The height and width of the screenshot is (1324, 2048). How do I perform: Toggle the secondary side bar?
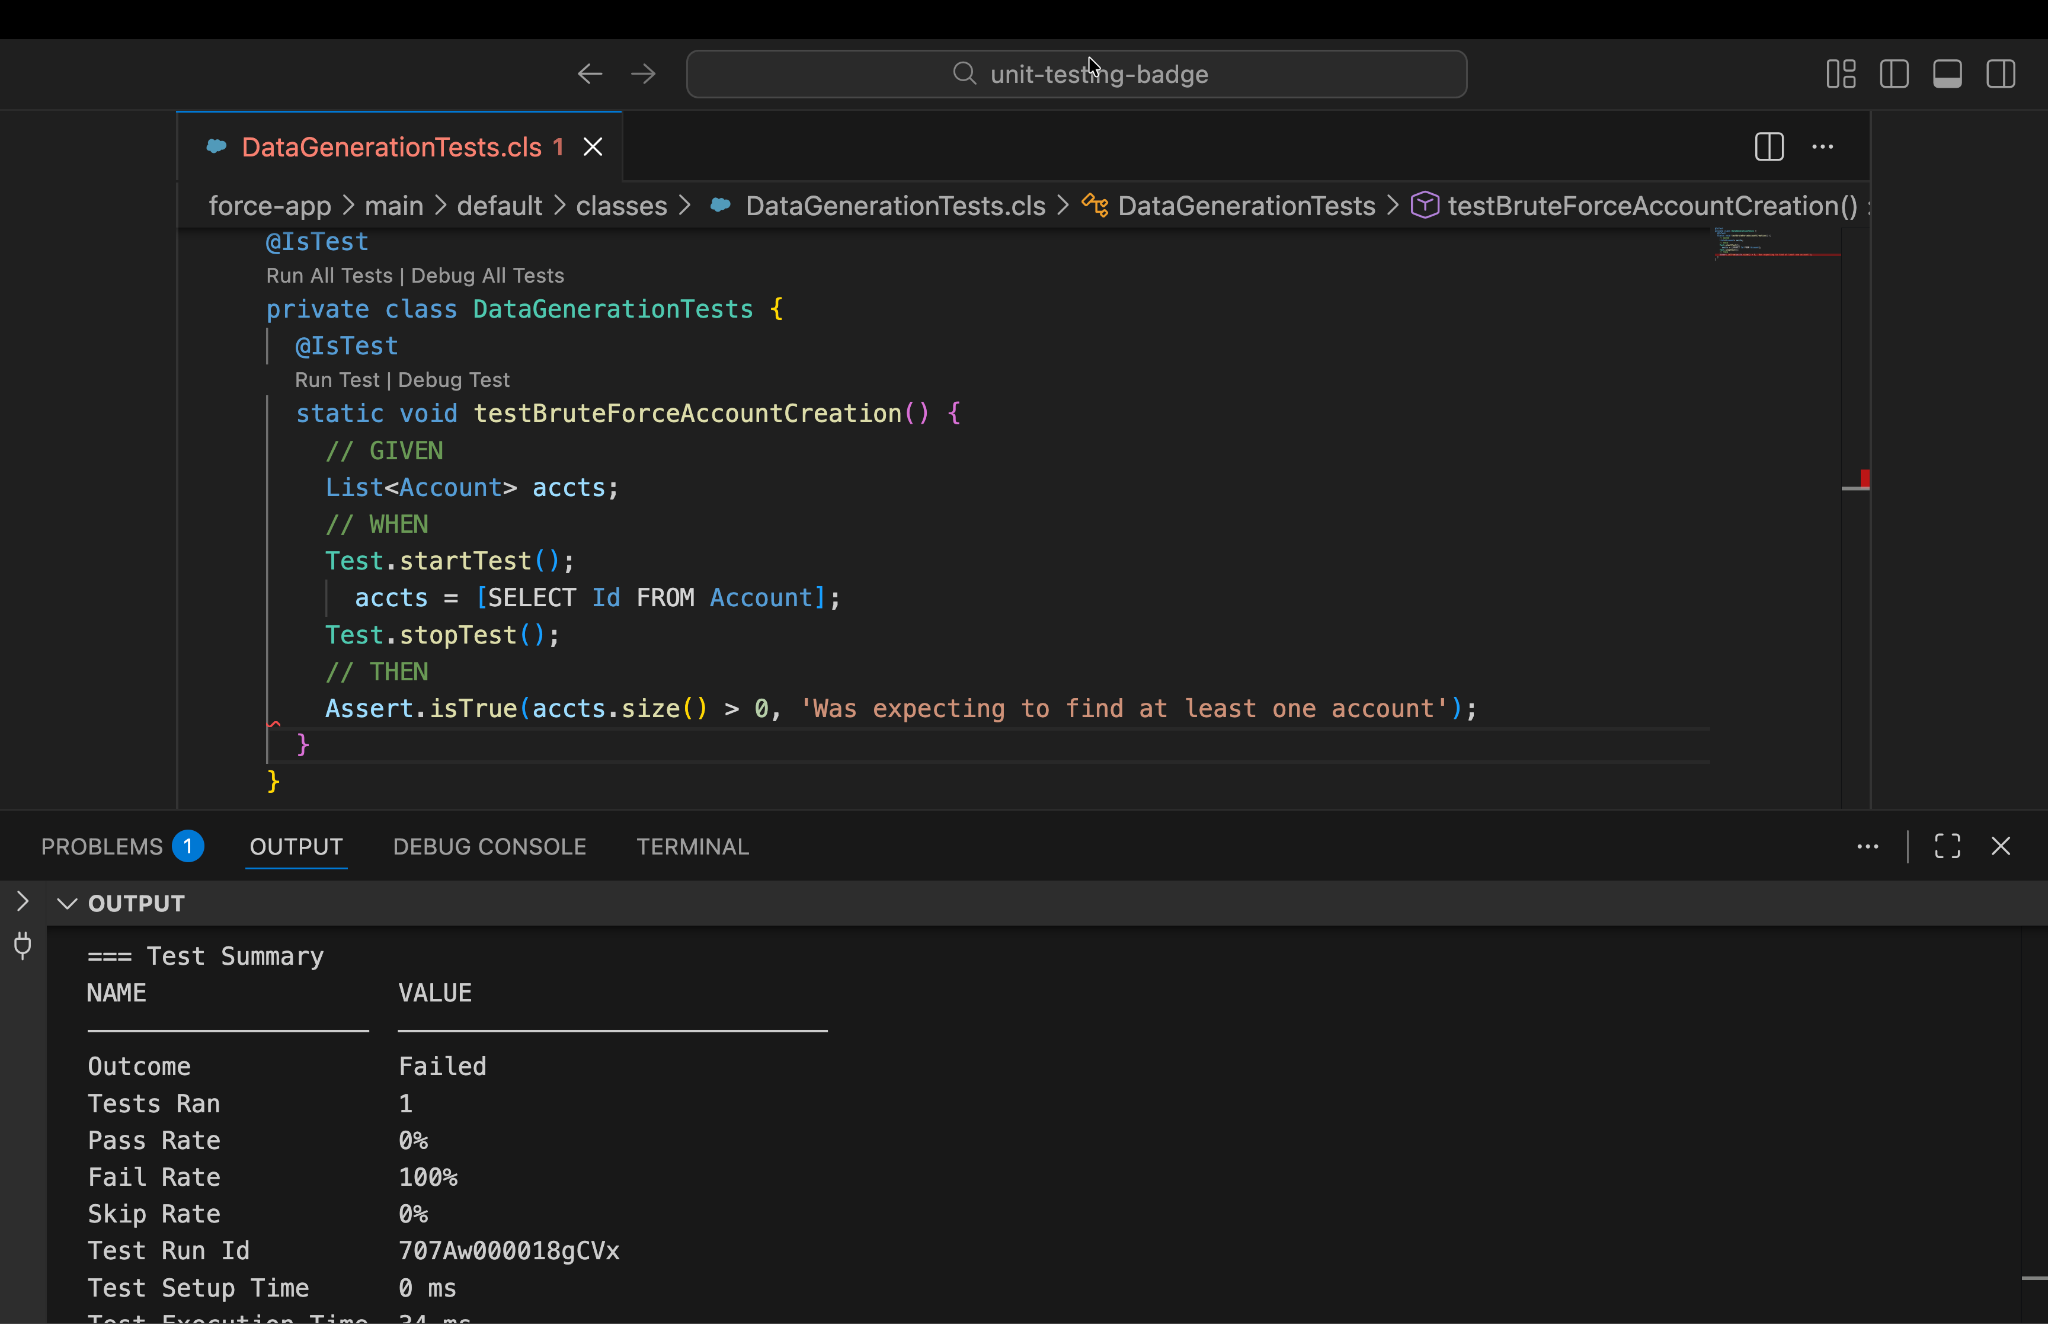click(2001, 74)
